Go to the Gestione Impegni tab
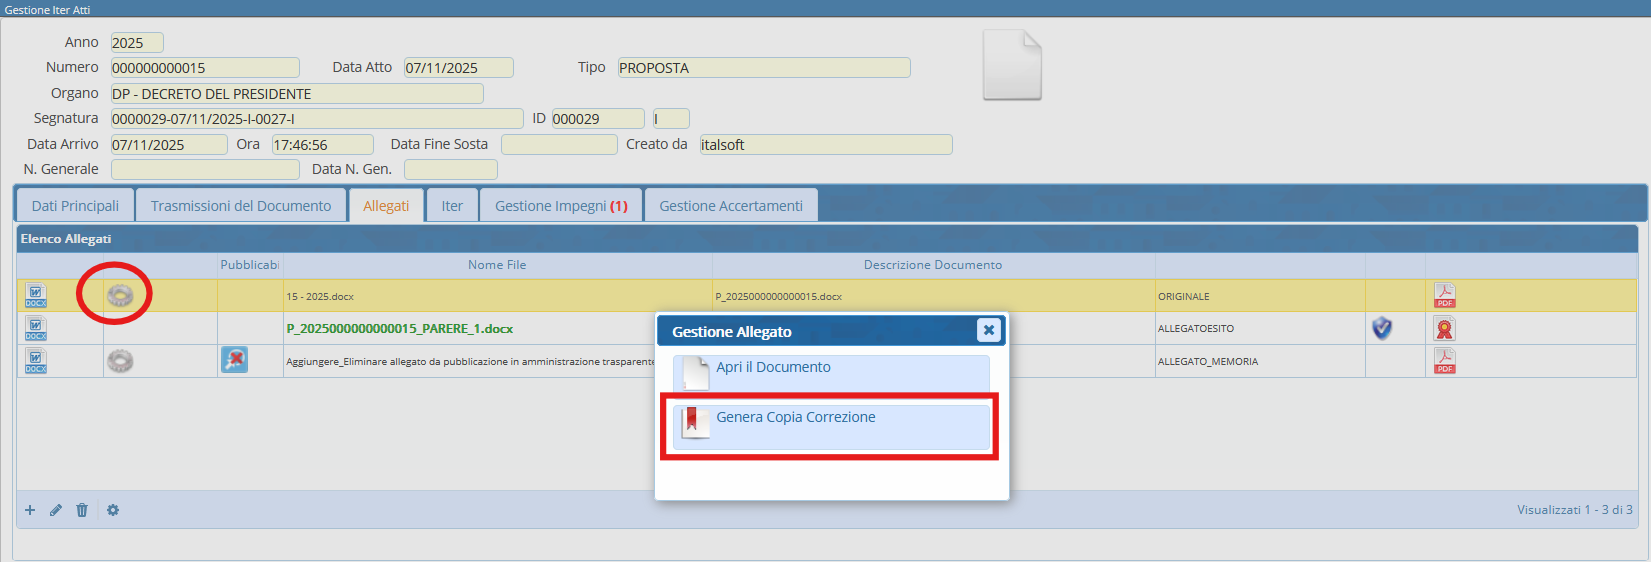1651x562 pixels. tap(561, 206)
